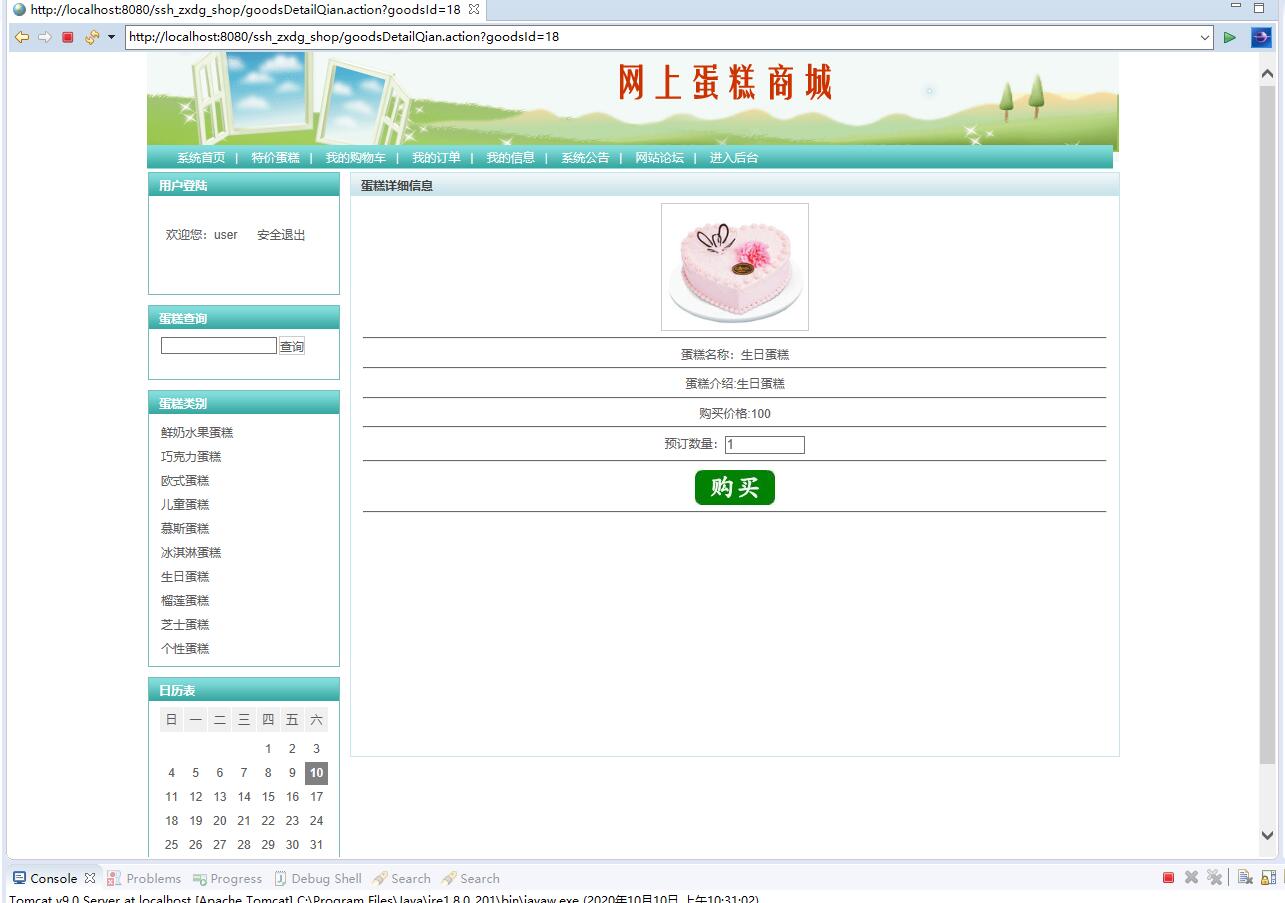Screen dimensions: 1285x903
Task: Open 系统公告 from the navigation menu
Action: point(584,157)
